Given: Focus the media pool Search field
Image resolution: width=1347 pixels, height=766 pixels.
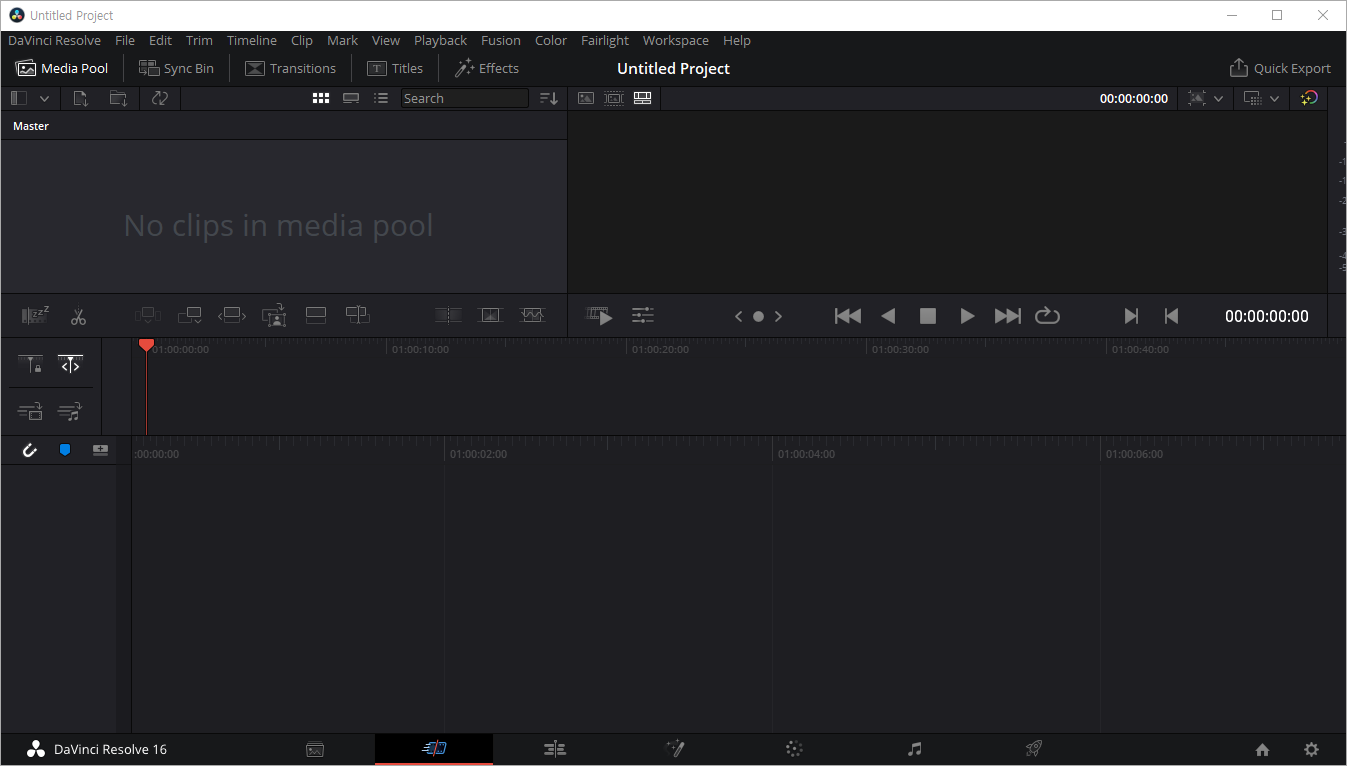Looking at the screenshot, I should 465,98.
